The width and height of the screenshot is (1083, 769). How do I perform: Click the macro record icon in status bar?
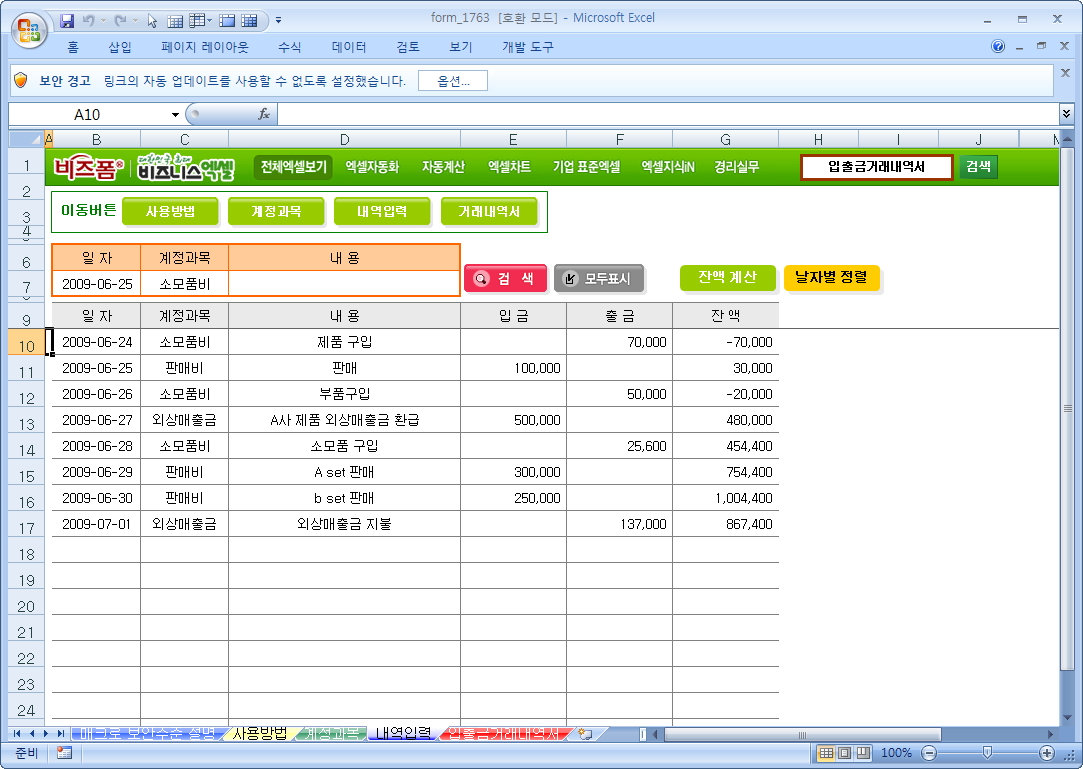tap(64, 753)
